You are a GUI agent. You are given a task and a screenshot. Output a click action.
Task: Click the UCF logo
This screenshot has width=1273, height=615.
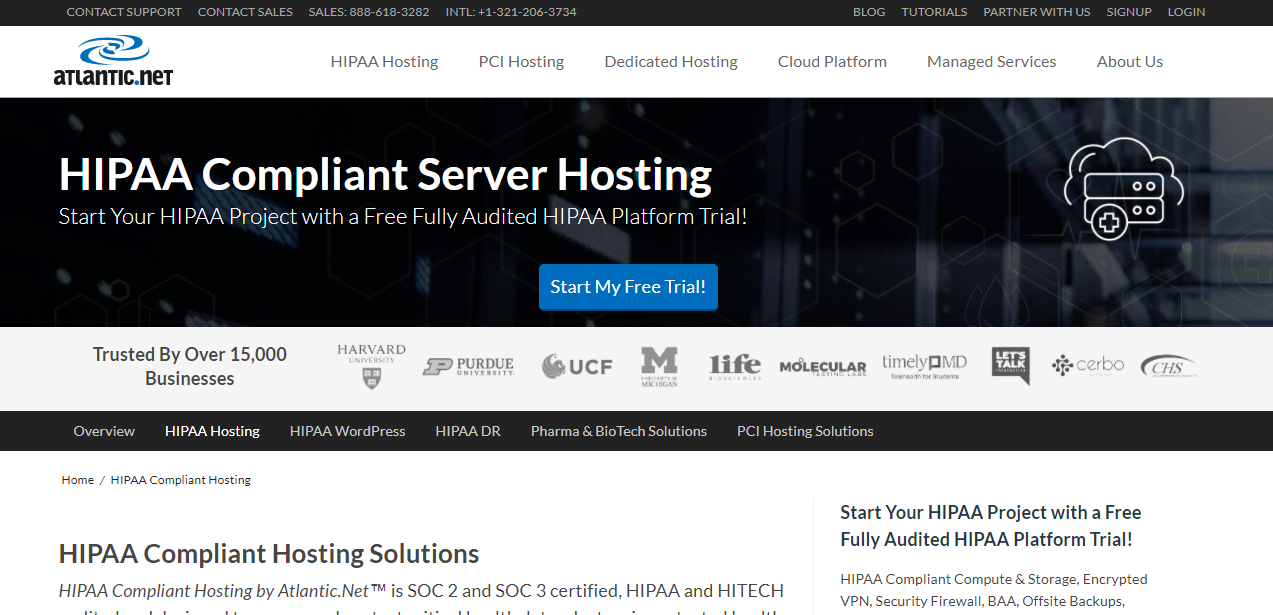577,366
